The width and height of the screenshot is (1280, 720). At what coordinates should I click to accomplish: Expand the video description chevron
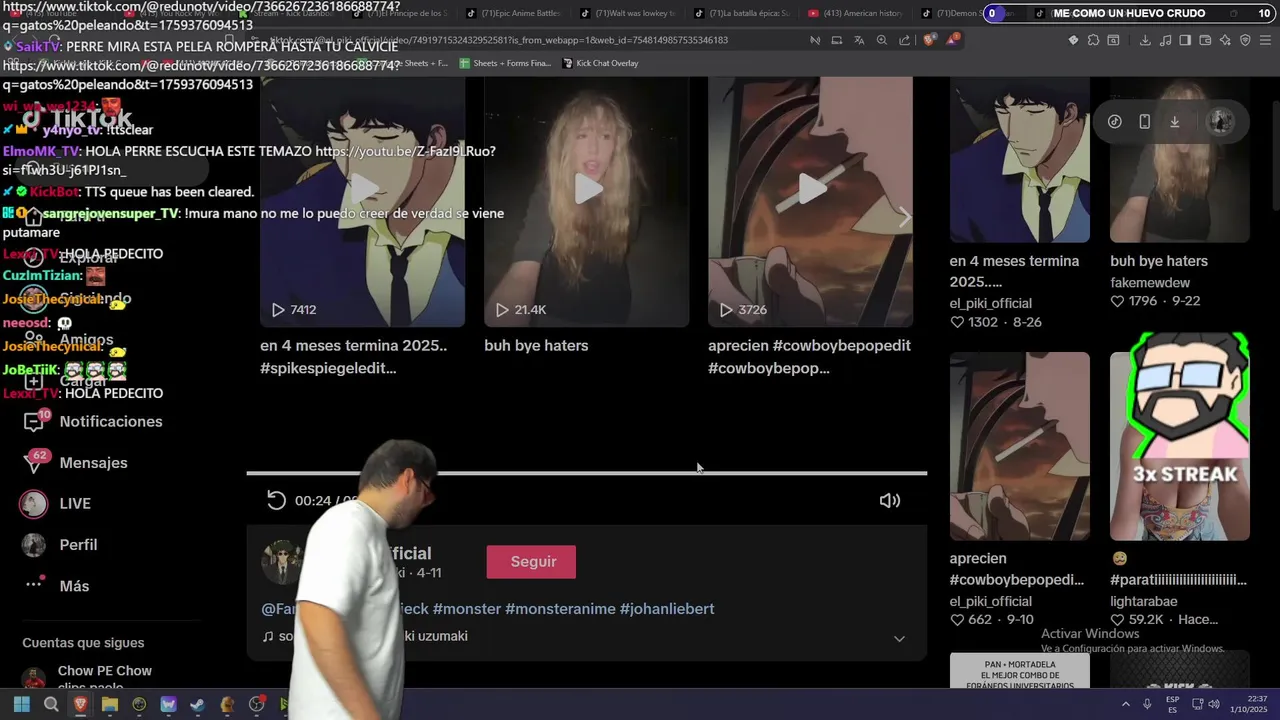(x=899, y=638)
